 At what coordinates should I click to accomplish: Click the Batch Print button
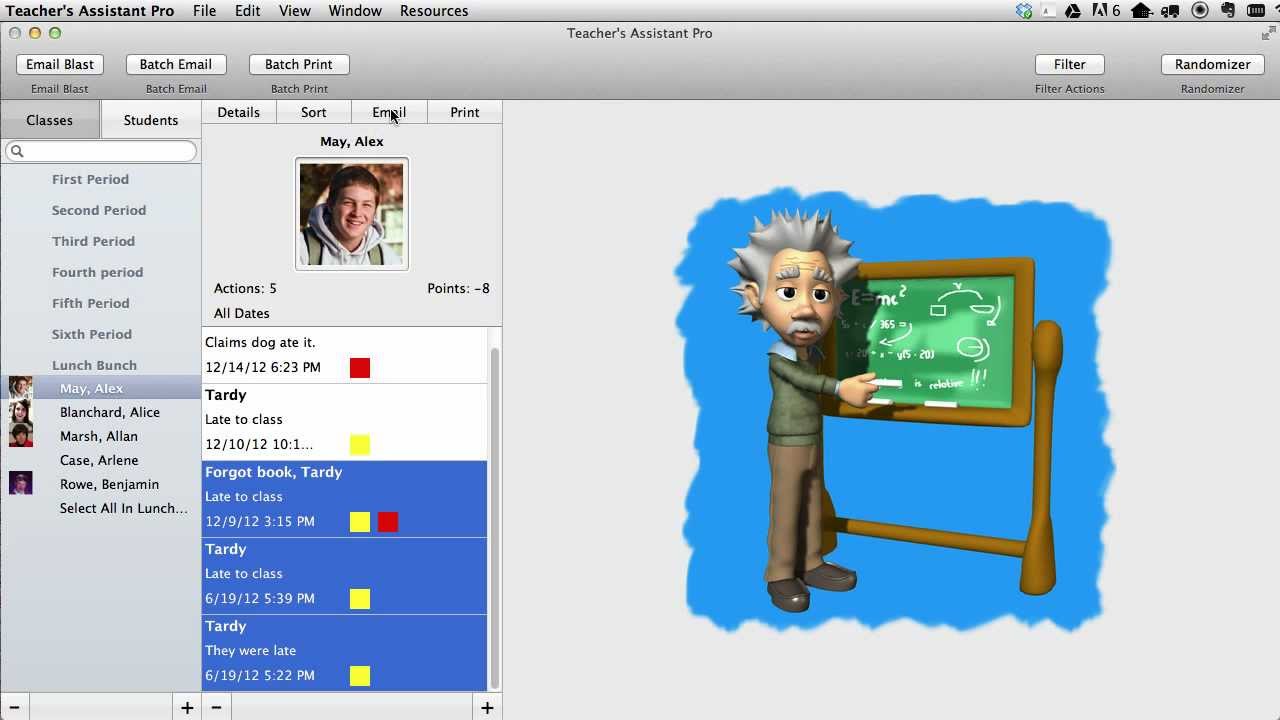point(299,64)
